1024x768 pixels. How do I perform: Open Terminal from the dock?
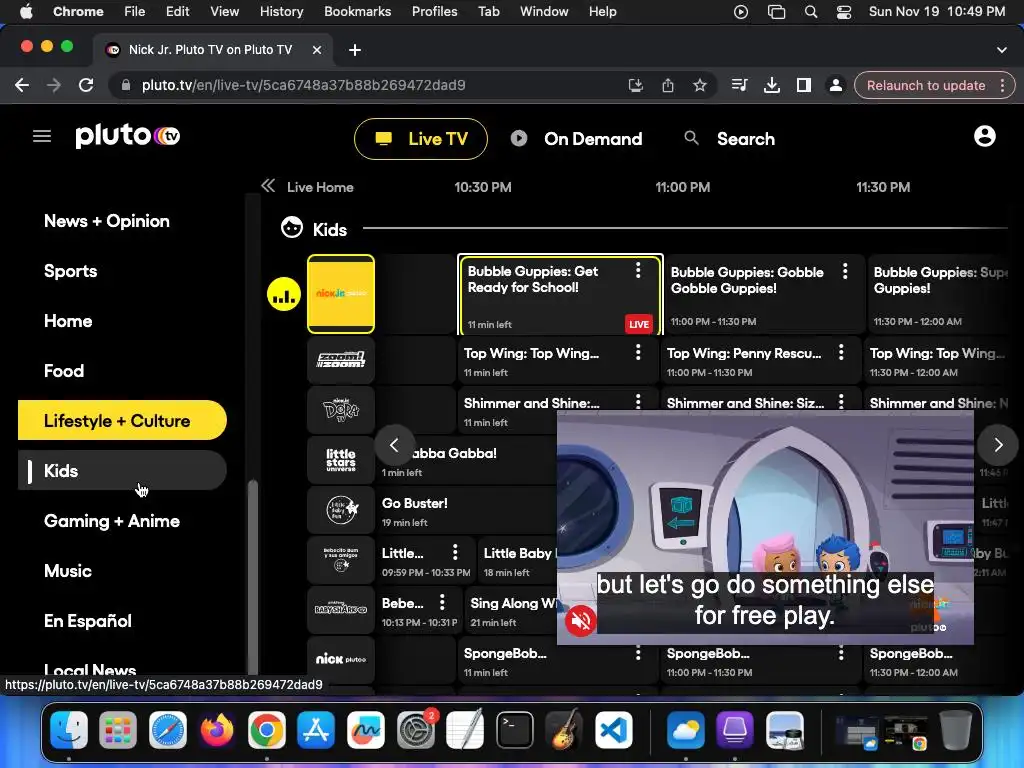(515, 729)
